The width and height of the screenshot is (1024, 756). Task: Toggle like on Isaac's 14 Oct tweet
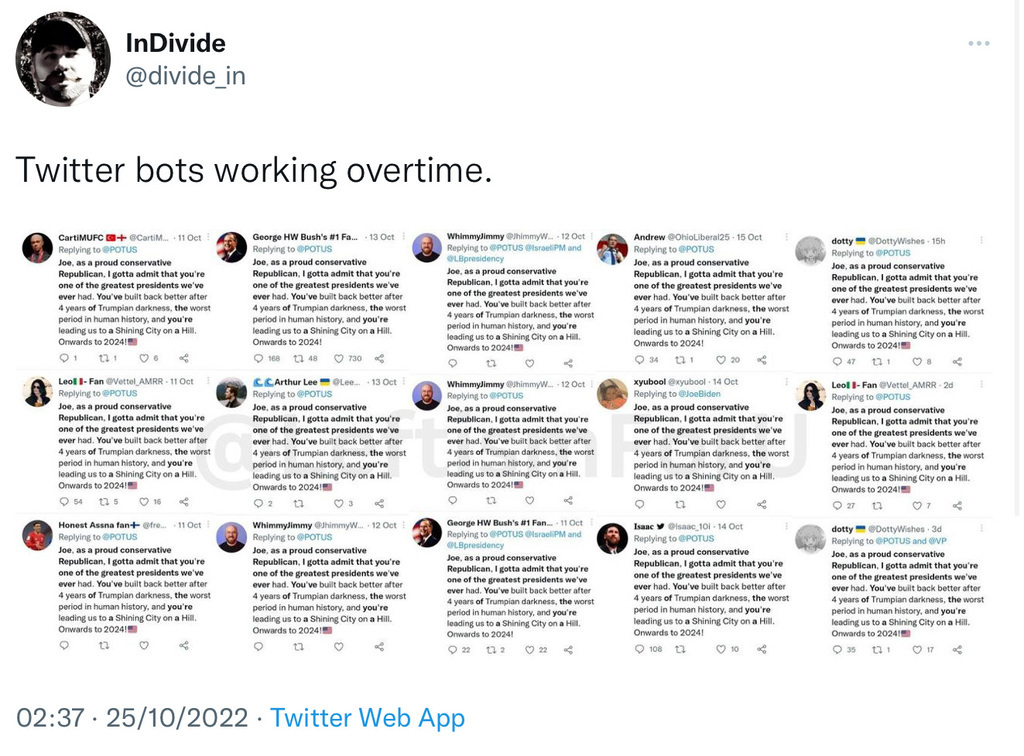pyautogui.click(x=720, y=649)
